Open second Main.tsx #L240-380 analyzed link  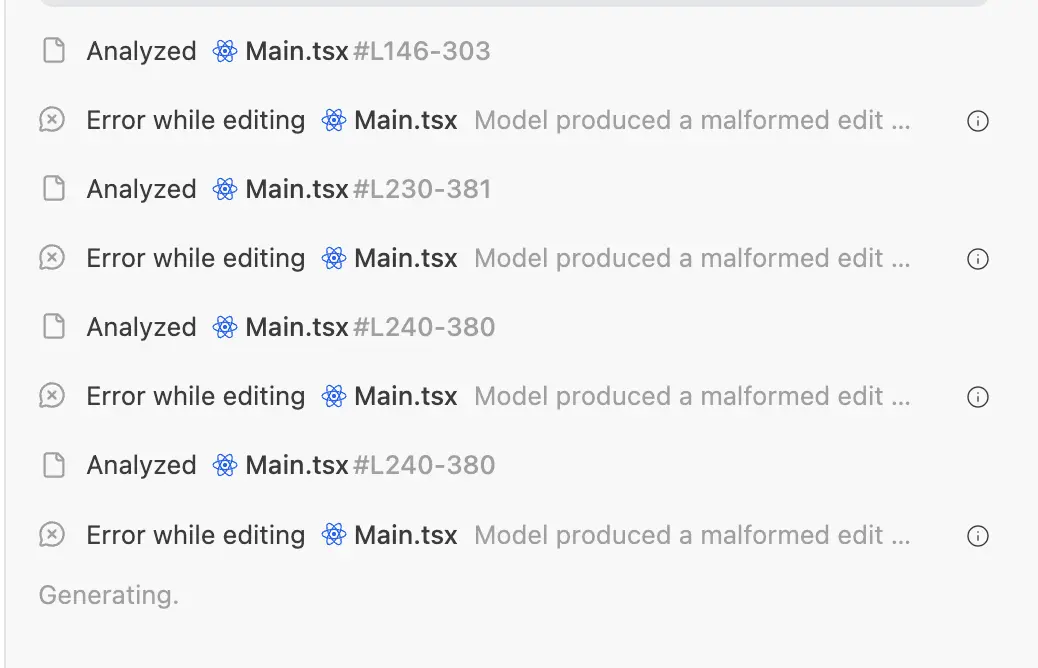370,465
